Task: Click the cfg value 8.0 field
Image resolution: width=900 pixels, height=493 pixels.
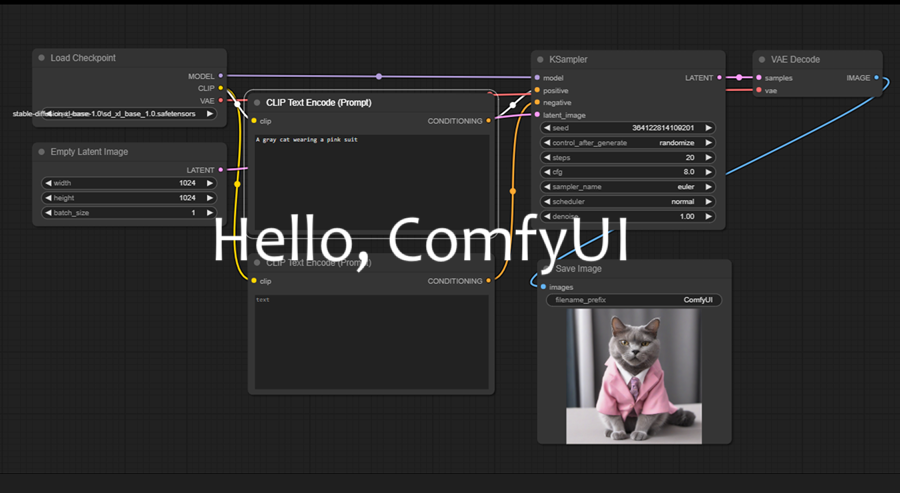Action: [x=628, y=172]
